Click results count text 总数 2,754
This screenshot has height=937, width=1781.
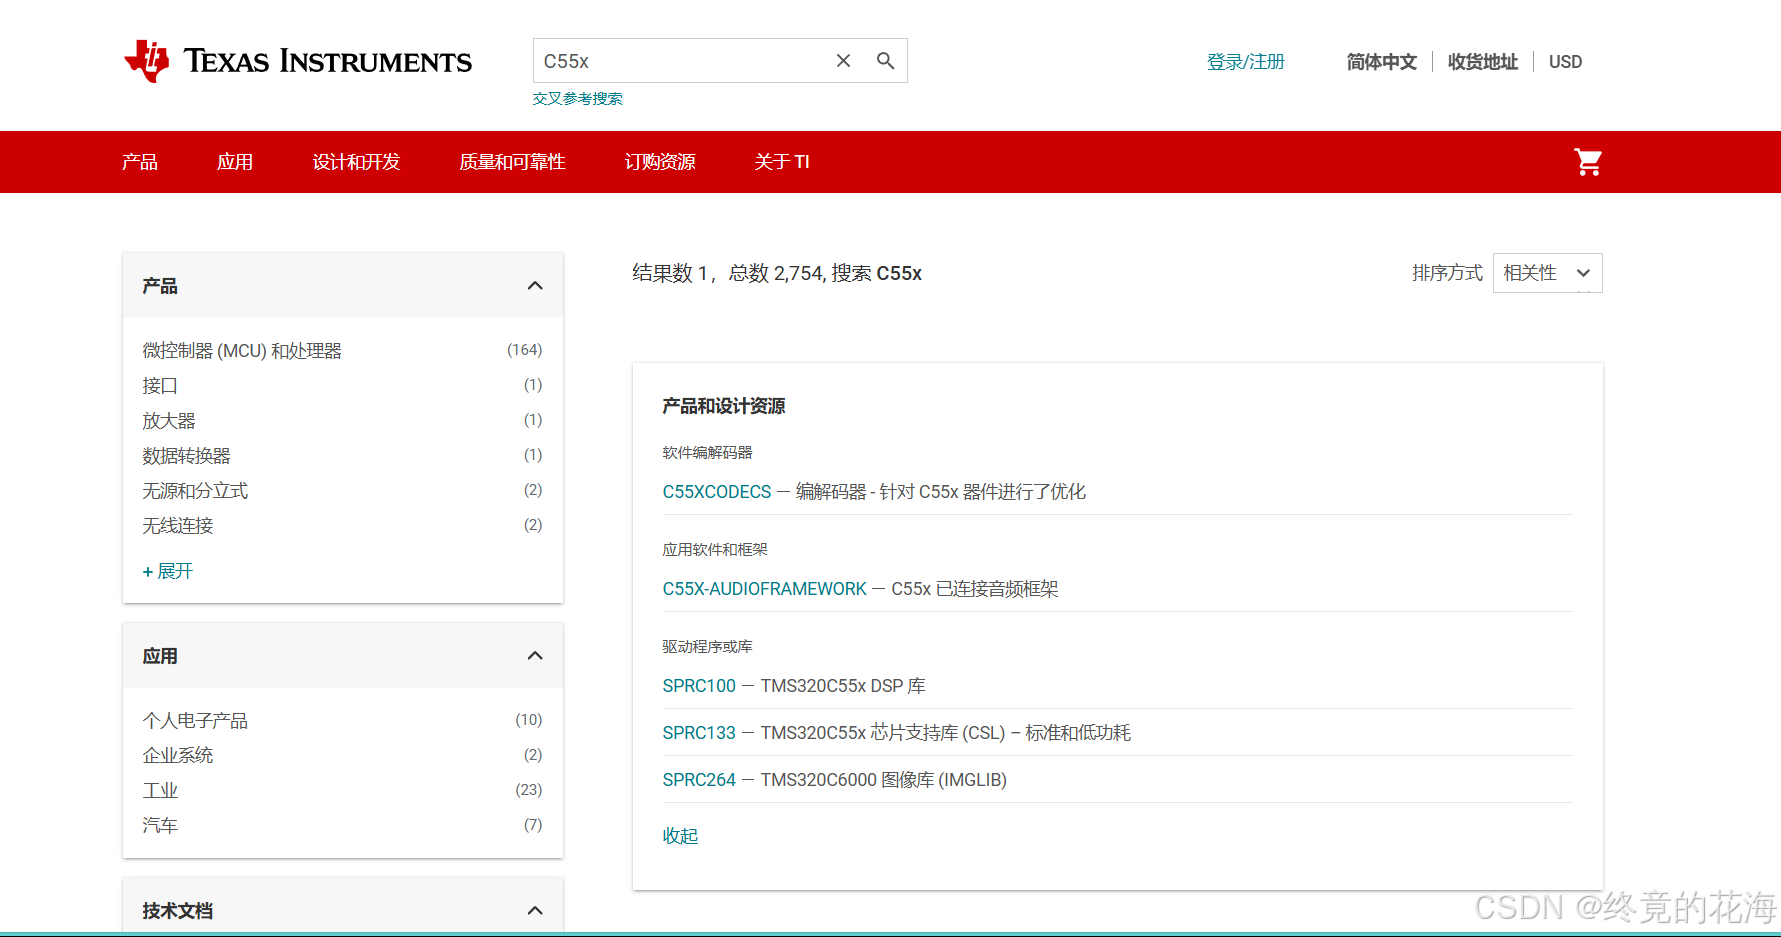(x=776, y=273)
